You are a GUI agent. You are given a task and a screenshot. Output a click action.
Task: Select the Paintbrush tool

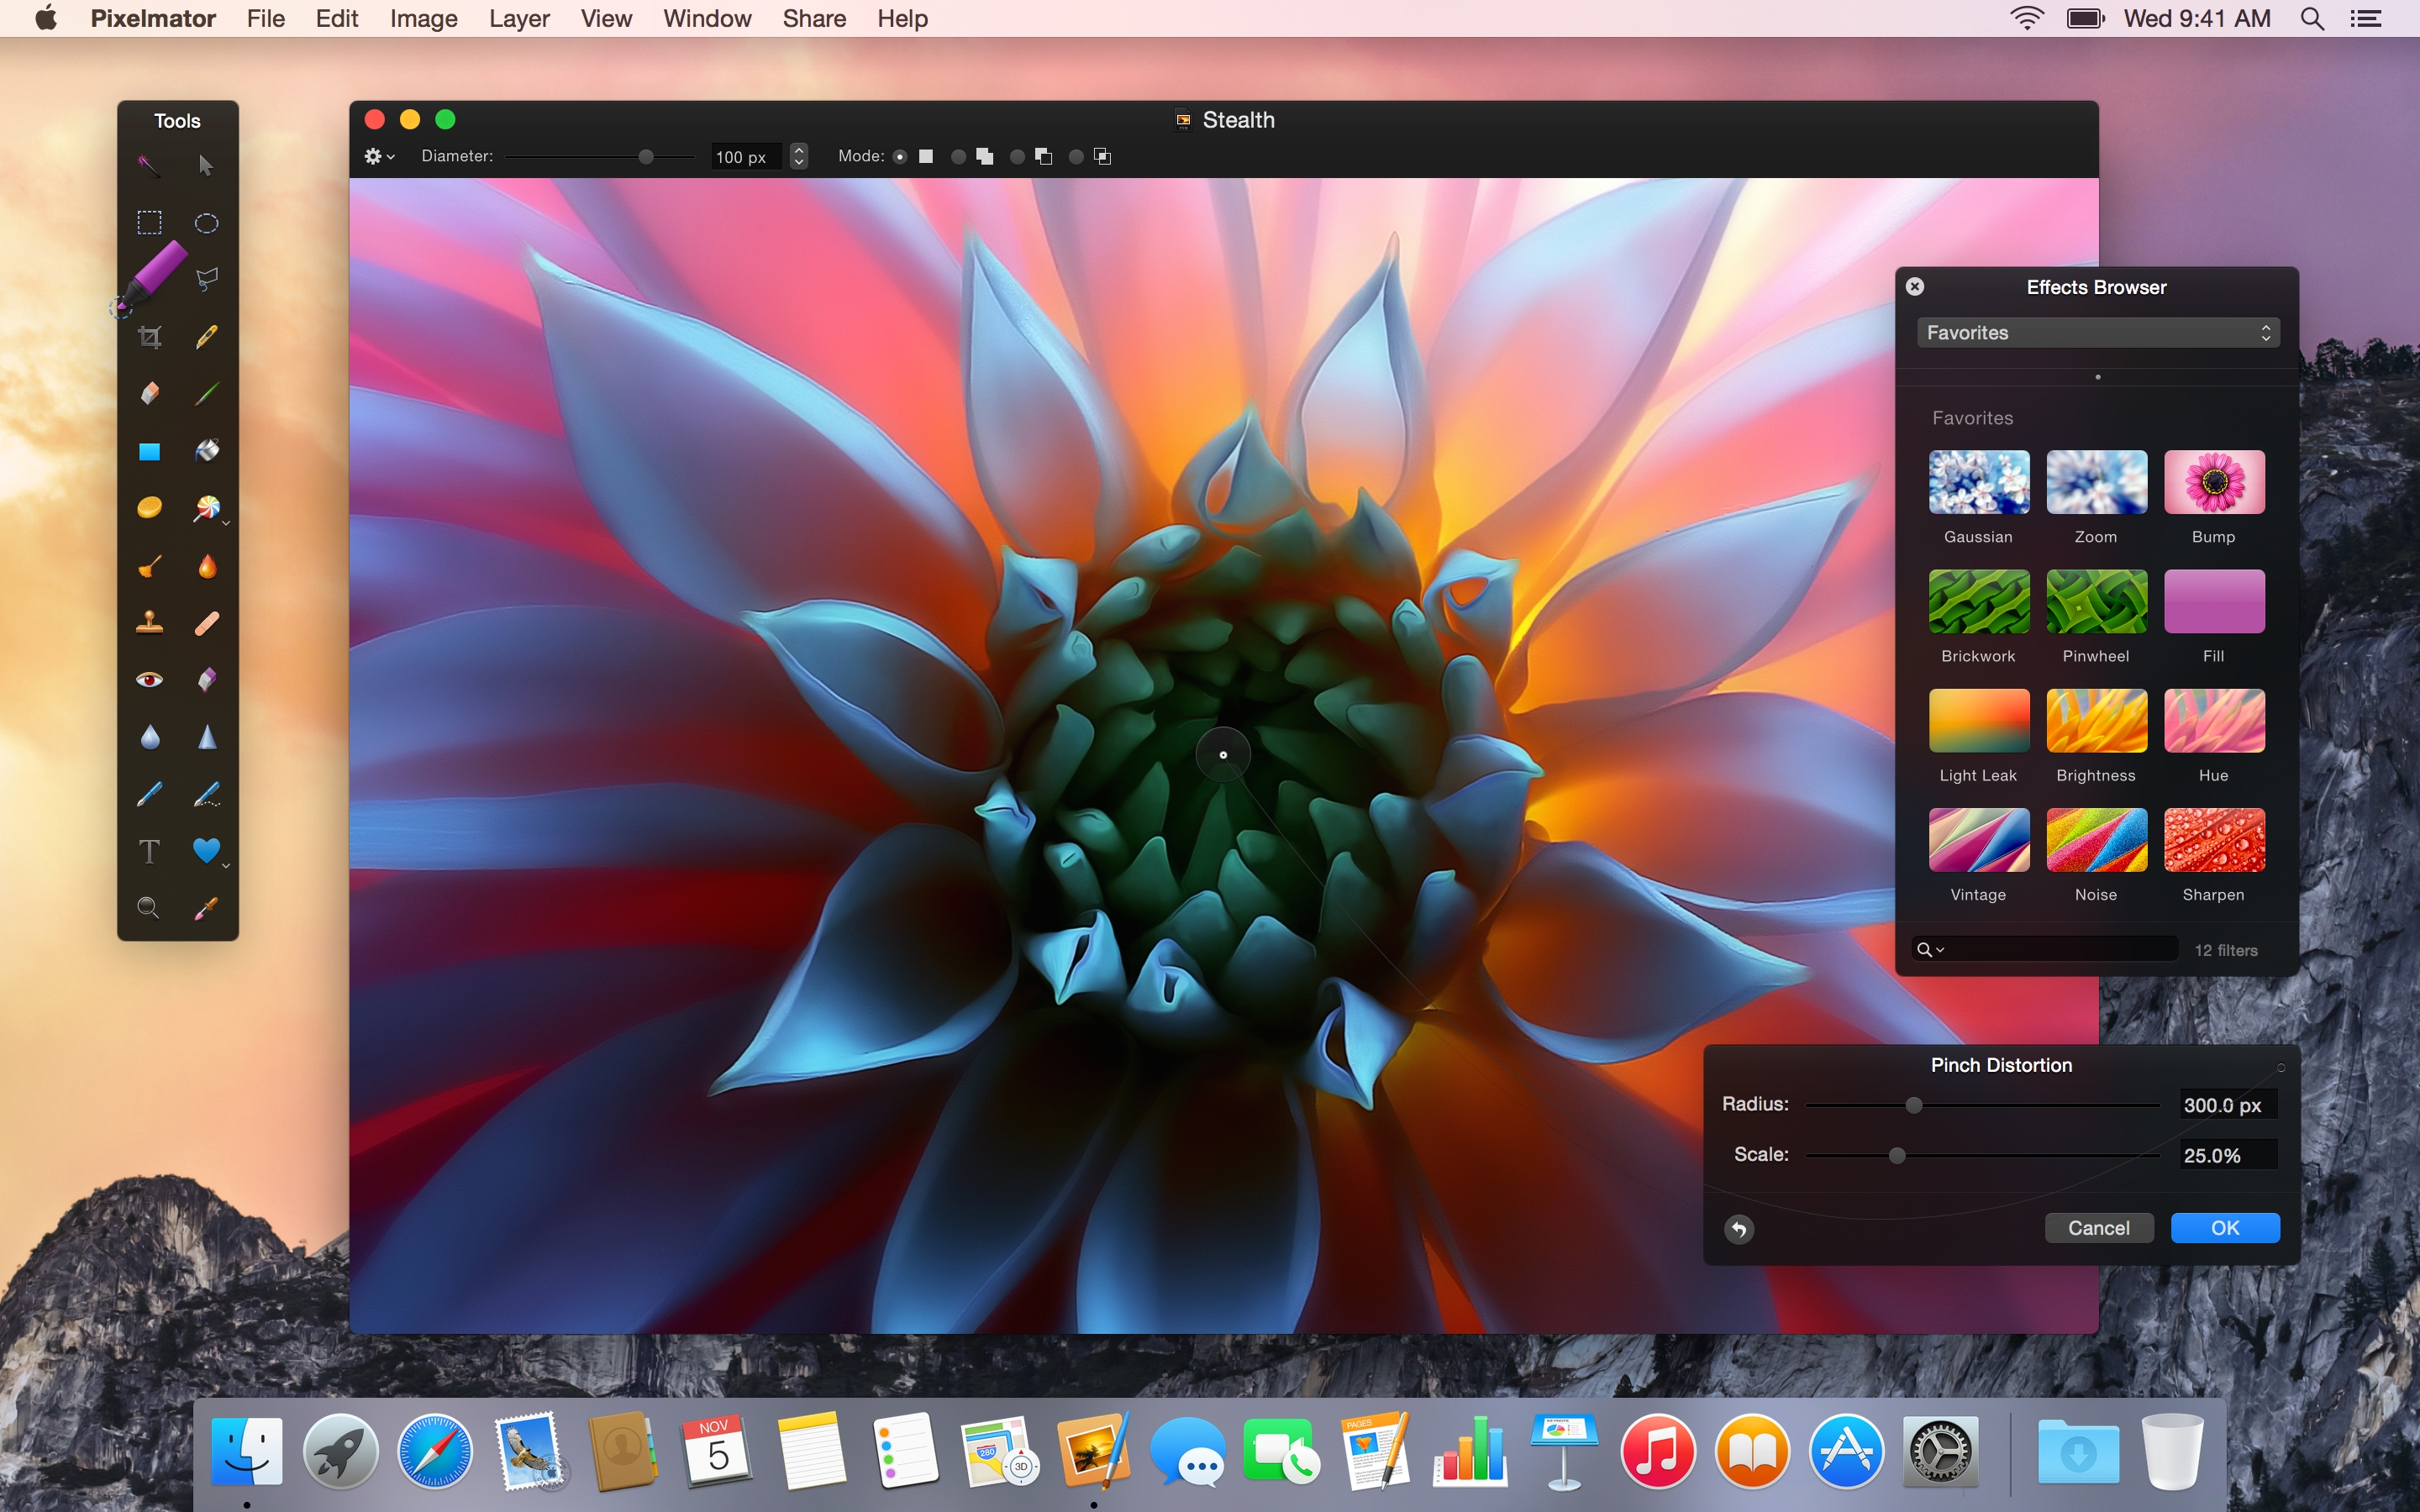click(206, 391)
